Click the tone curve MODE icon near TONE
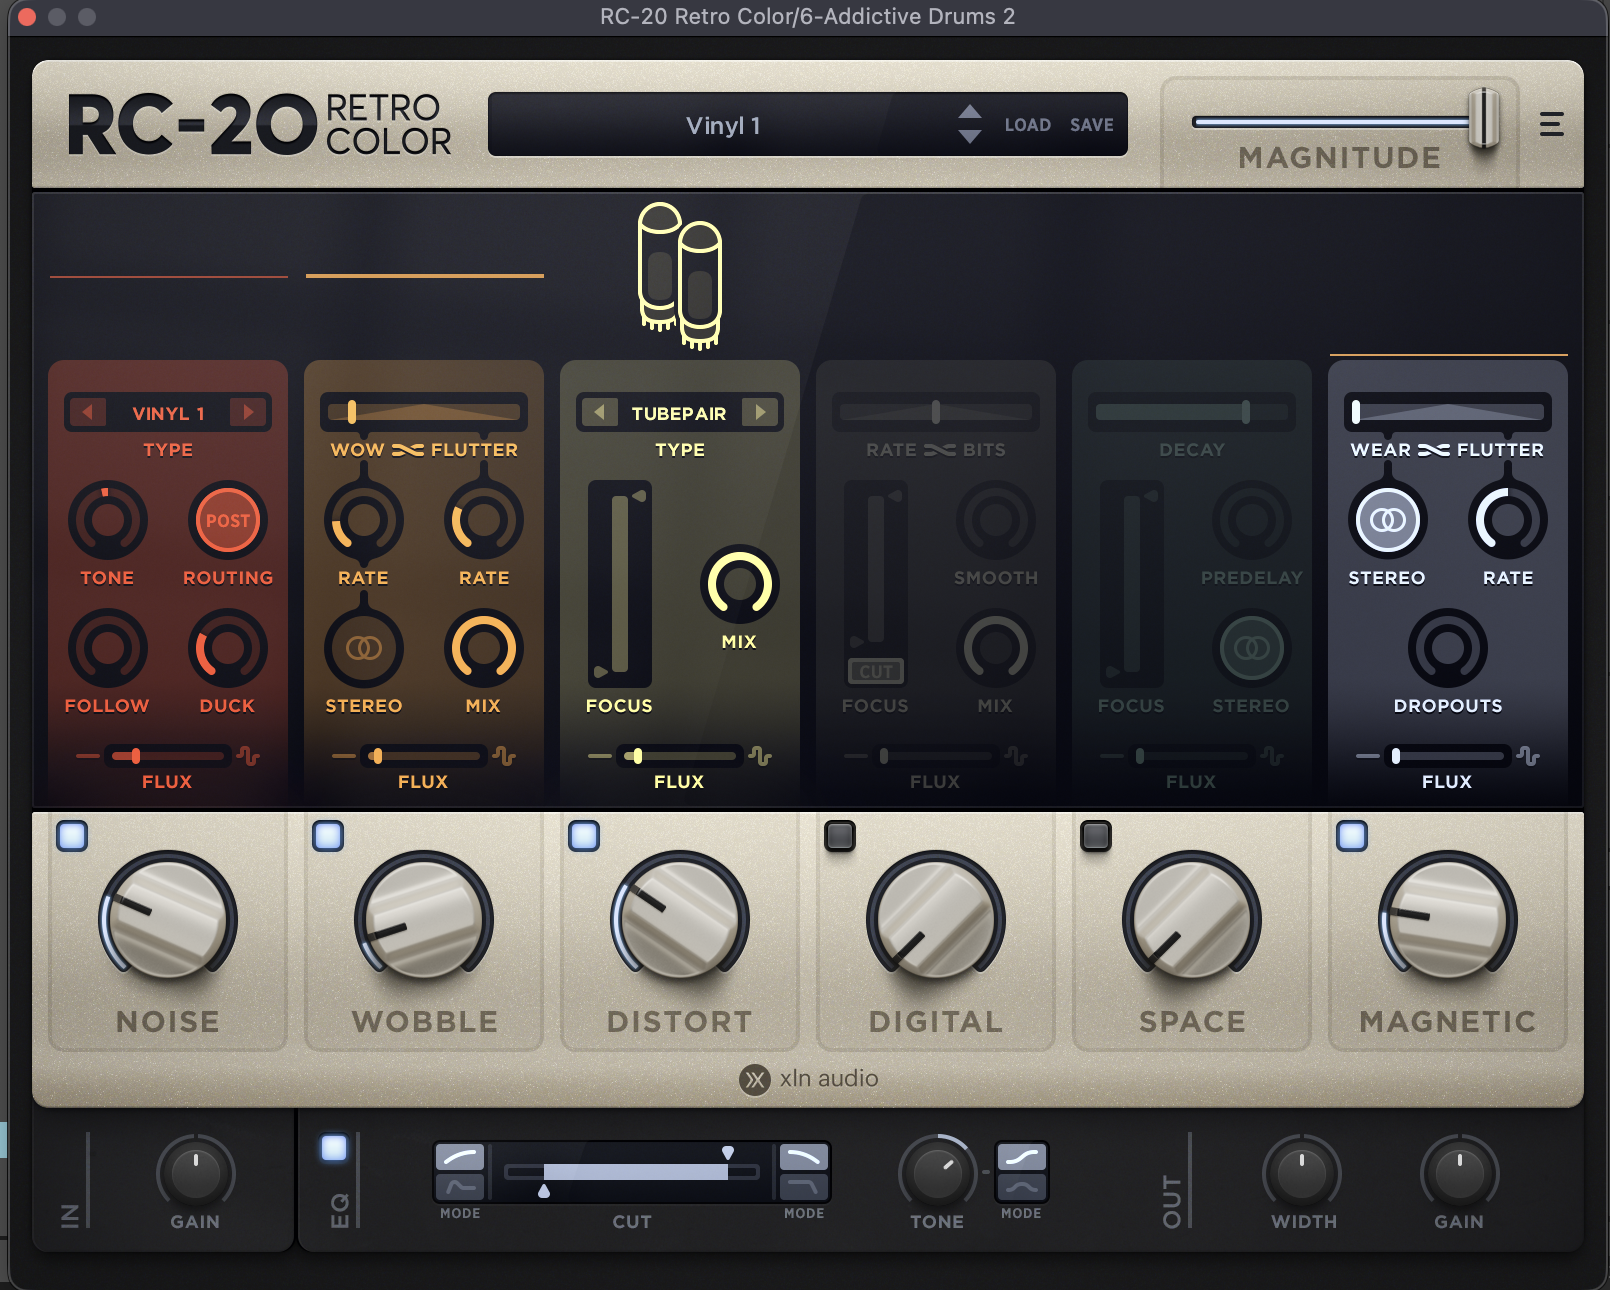 [x=1022, y=1171]
